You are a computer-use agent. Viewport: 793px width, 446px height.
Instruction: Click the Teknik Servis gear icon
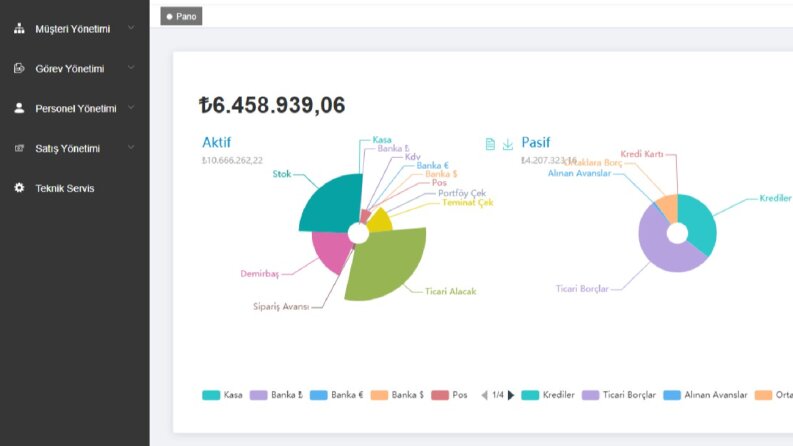click(19, 188)
